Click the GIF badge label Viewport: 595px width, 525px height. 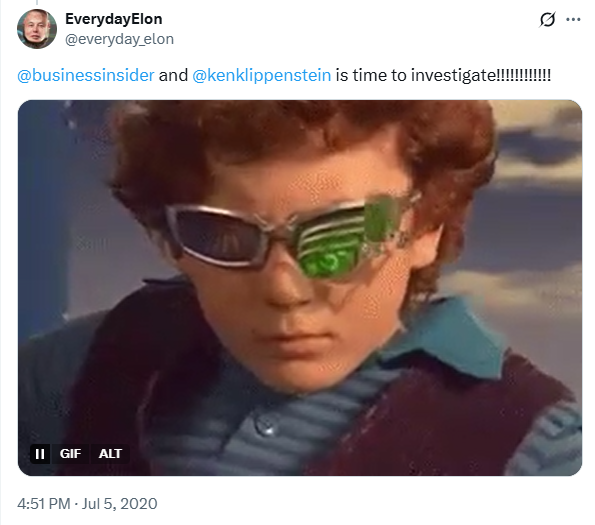click(70, 454)
